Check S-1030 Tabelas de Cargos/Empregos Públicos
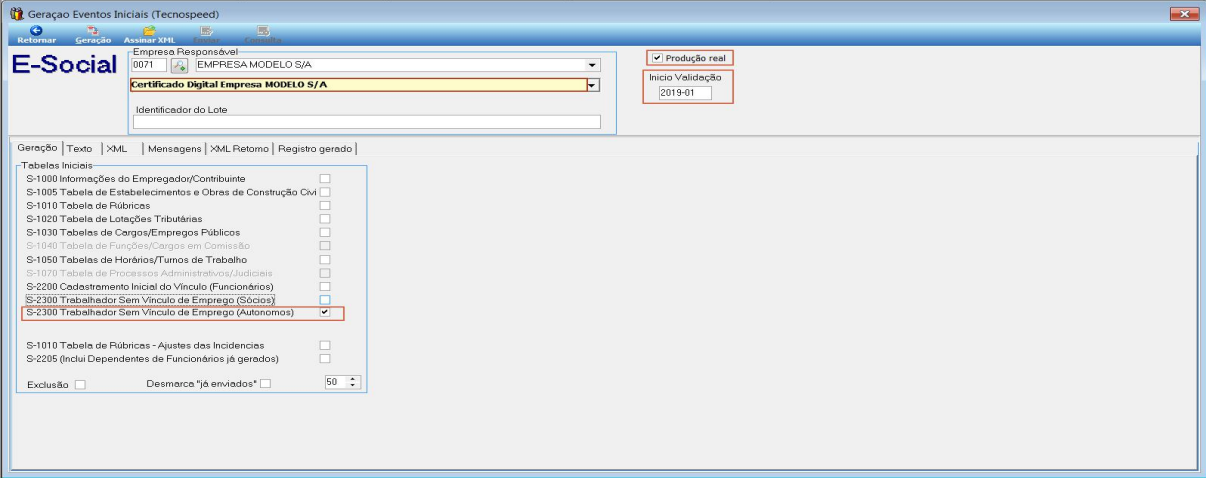 (324, 232)
